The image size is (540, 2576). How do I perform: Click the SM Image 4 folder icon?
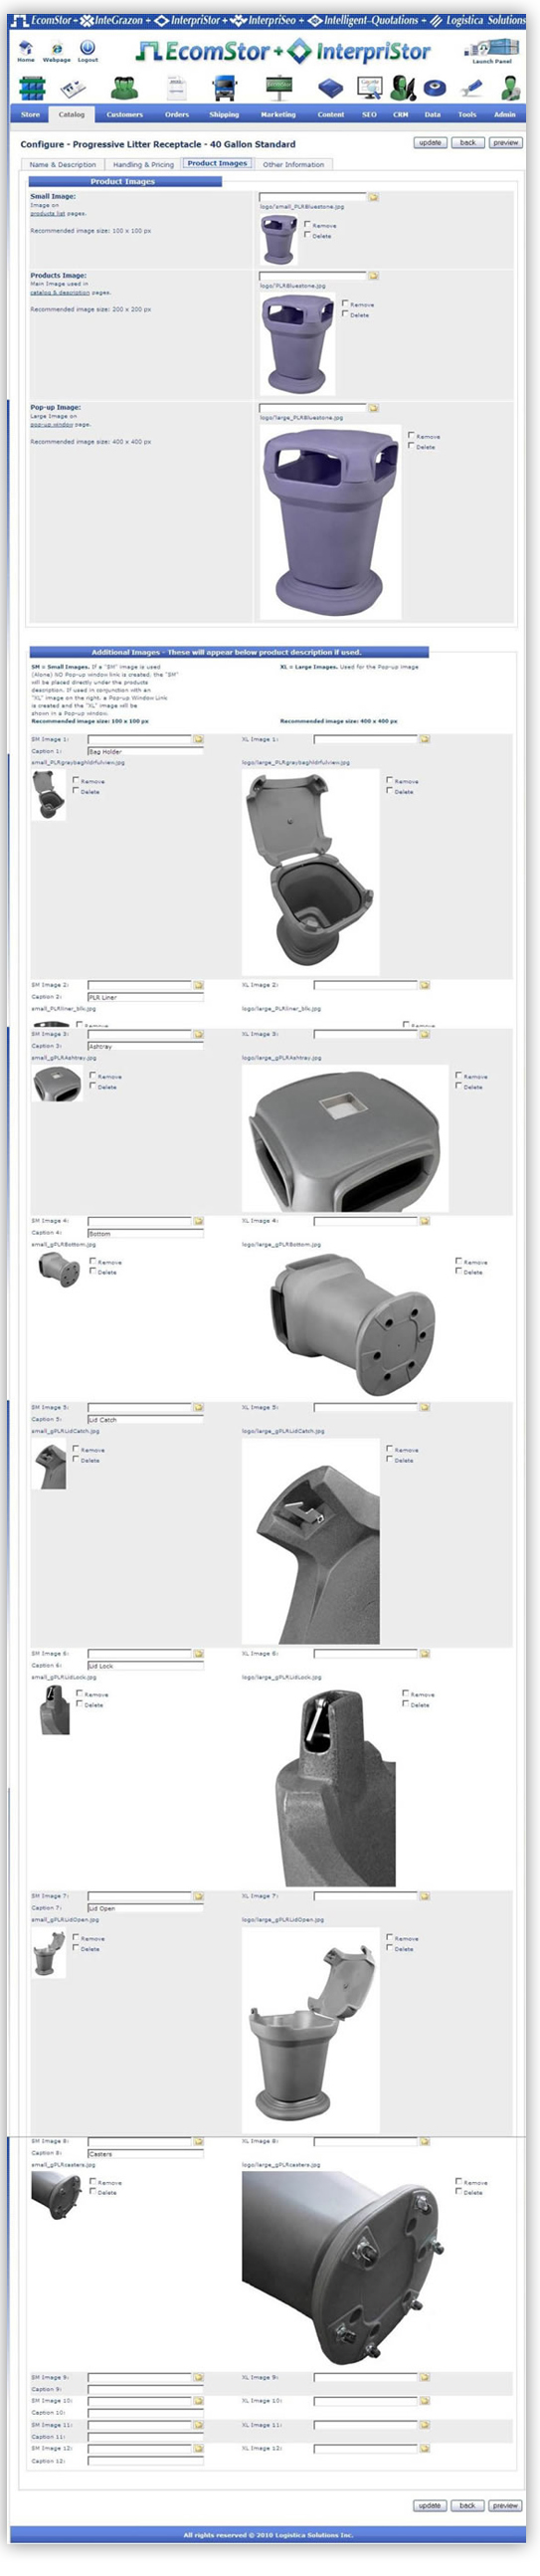click(198, 1221)
